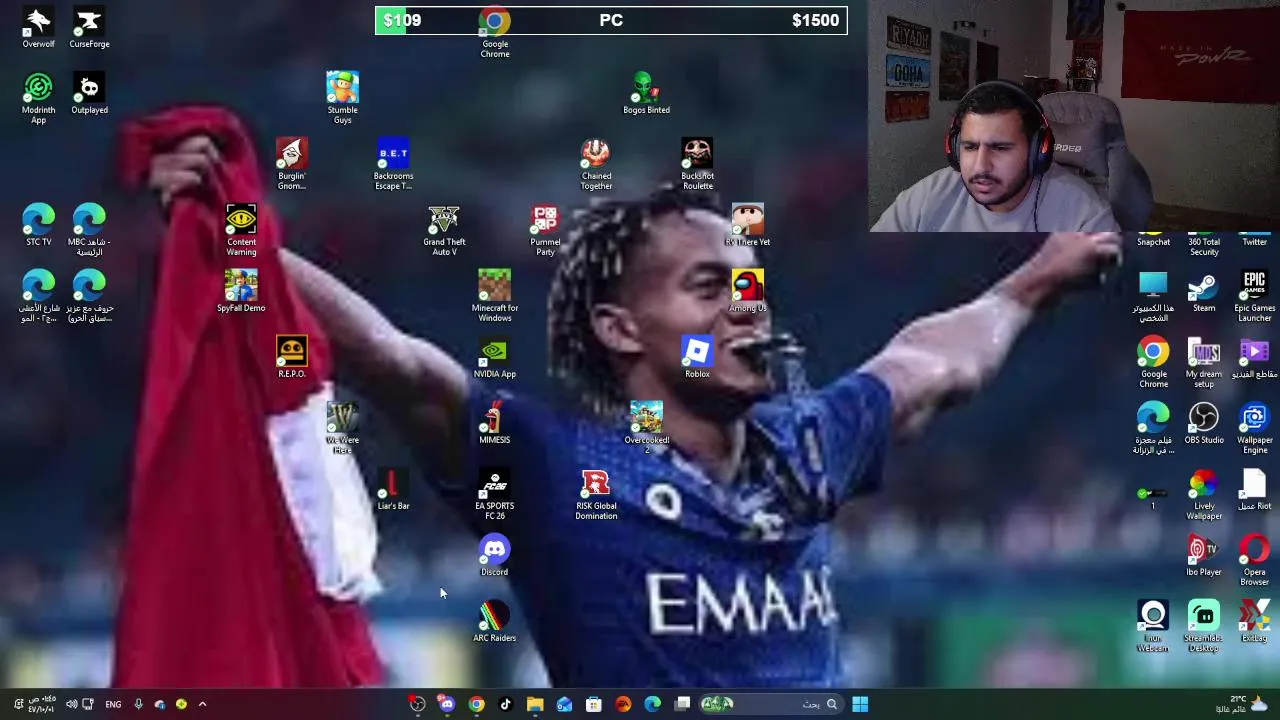Launch Epic Games Launcher shortcut

tap(1254, 297)
